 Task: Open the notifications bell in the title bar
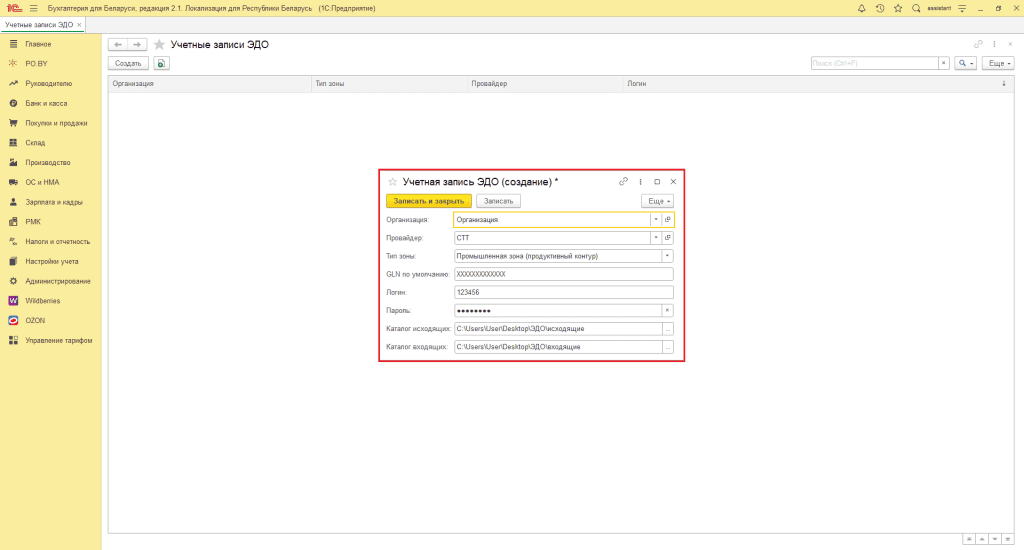(x=862, y=8)
